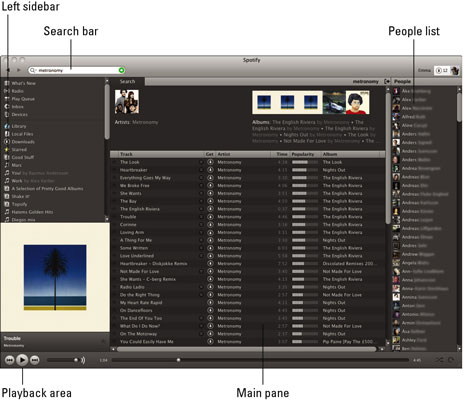Go forward with the navigation arrow

click(x=19, y=70)
